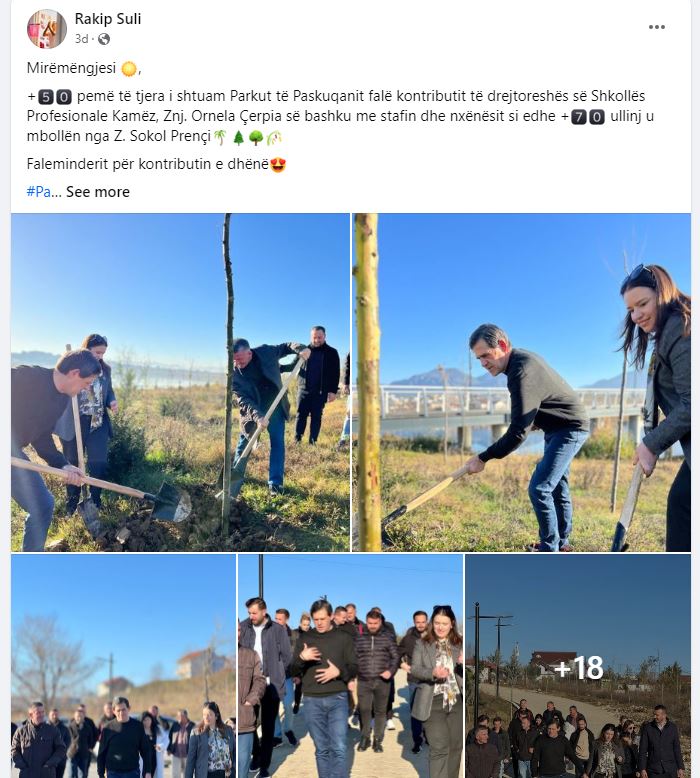700x778 pixels.
Task: Expand the post with See more
Action: pos(98,192)
